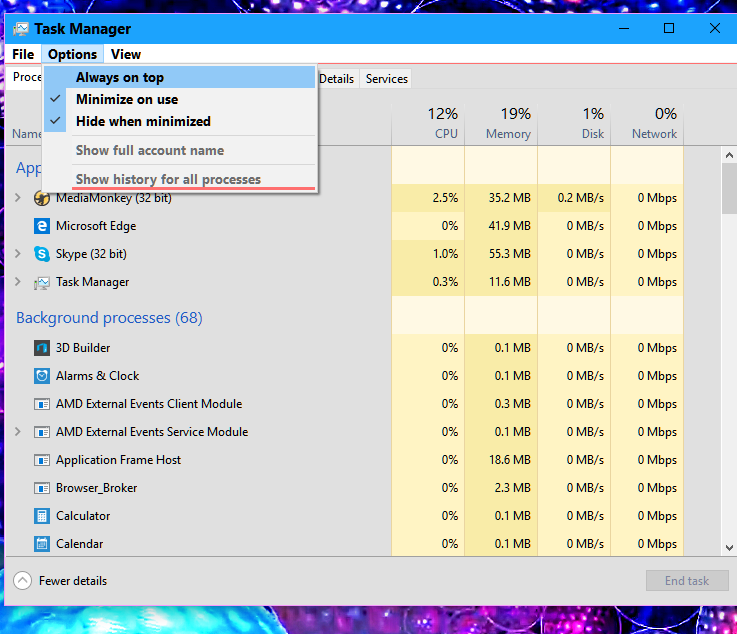This screenshot has height=634, width=737.
Task: Sort by the Disk column header
Action: tap(574, 123)
